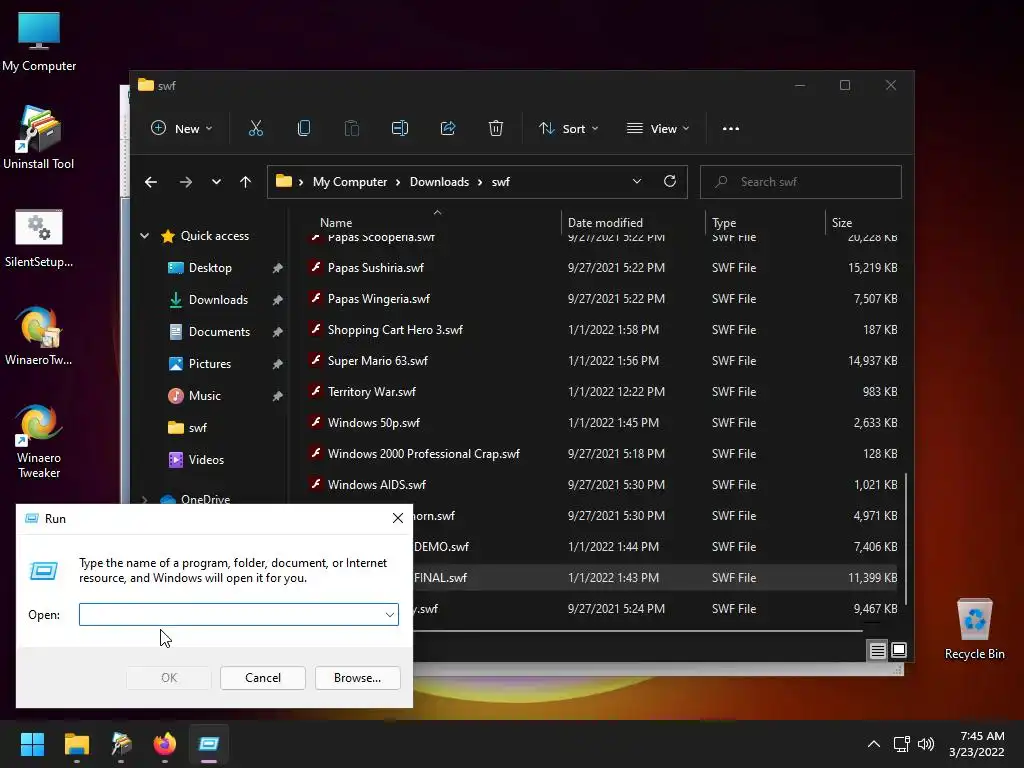This screenshot has height=768, width=1024.
Task: Open Winaero Tweaker desktop shortcut
Action: point(39,442)
